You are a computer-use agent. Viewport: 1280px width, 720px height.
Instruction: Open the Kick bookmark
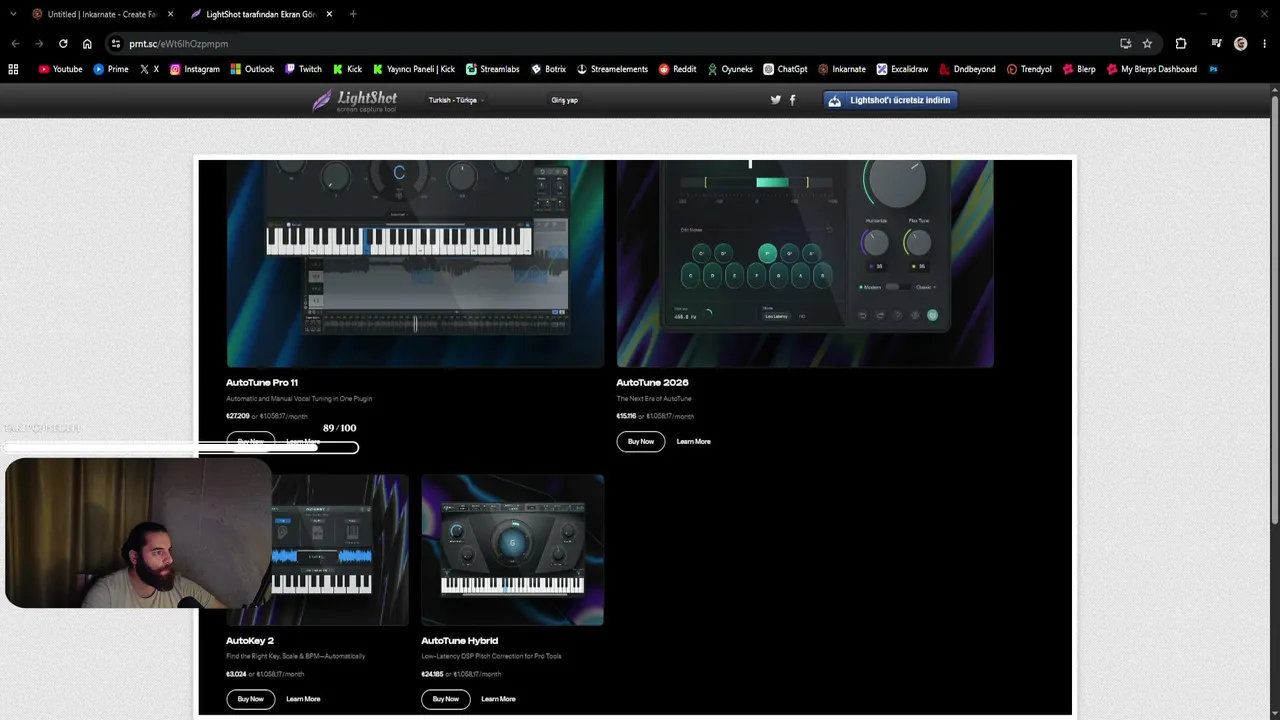click(x=347, y=69)
